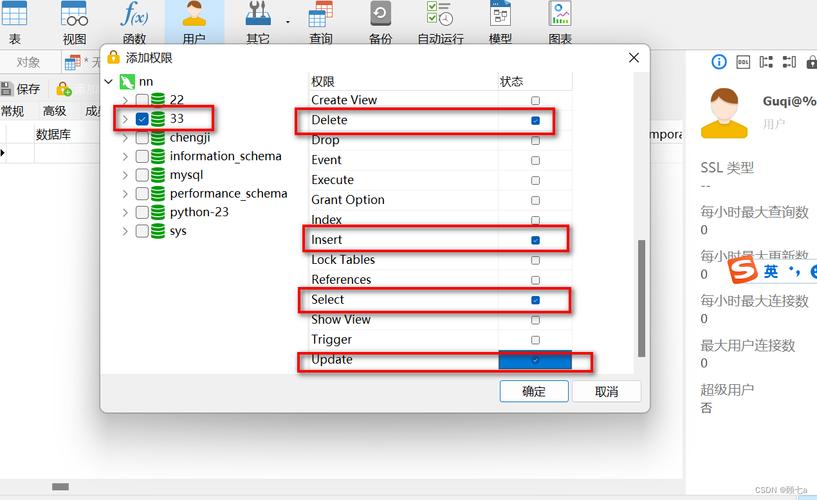
Task: Open the Others (其它) toolbar icon
Action: [258, 23]
